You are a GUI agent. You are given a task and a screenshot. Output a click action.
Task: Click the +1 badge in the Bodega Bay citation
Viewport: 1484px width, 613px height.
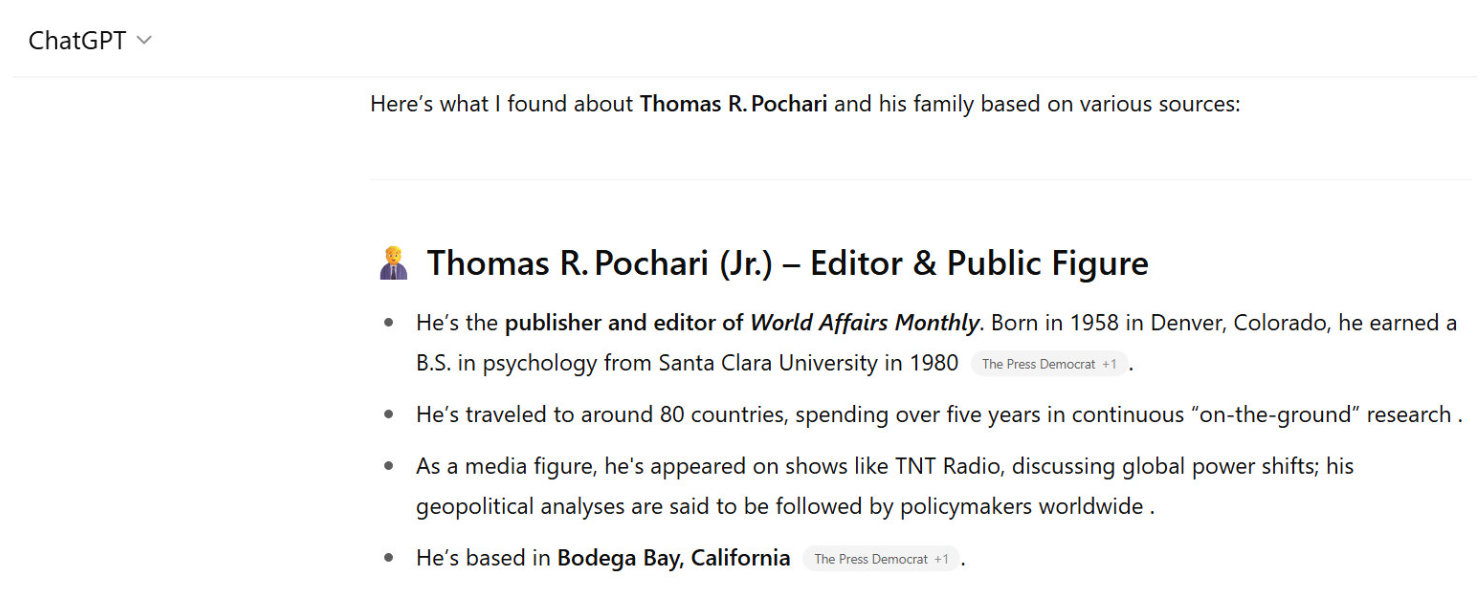pyautogui.click(x=942, y=559)
